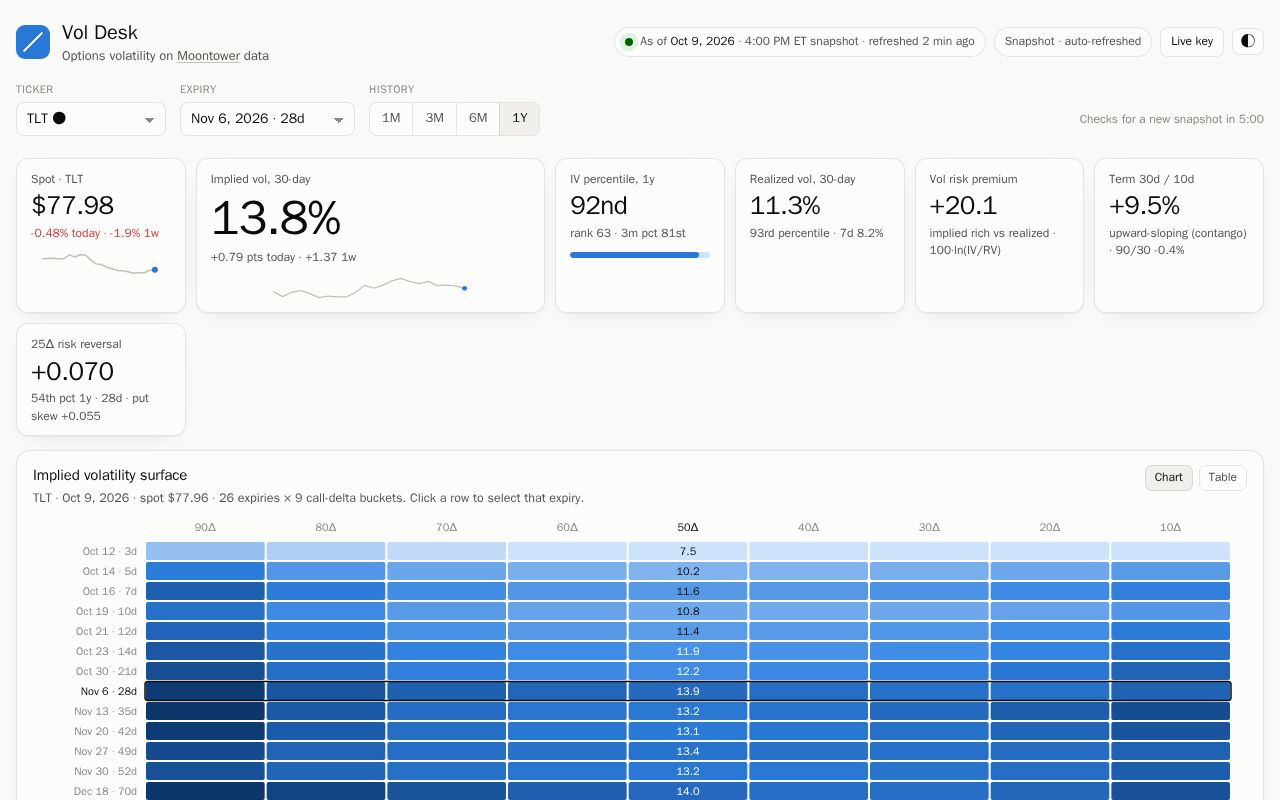Click the IV percentile progress bar
The image size is (1280, 800).
(x=640, y=255)
